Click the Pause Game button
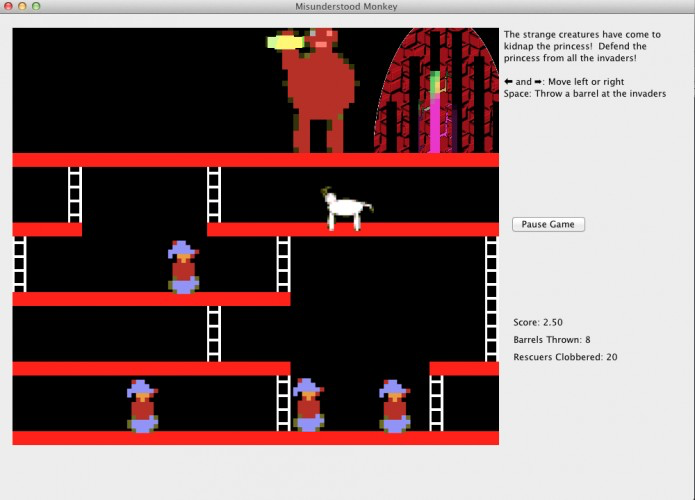 548,224
